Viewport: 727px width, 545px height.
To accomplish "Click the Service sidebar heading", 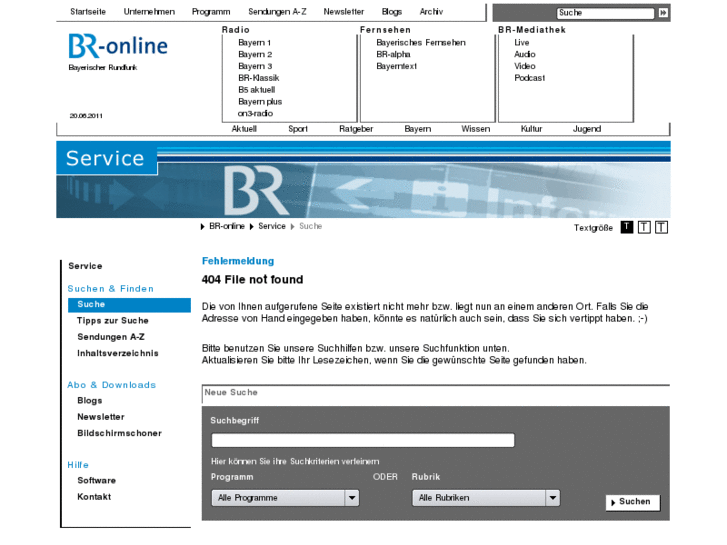I will pyautogui.click(x=85, y=266).
